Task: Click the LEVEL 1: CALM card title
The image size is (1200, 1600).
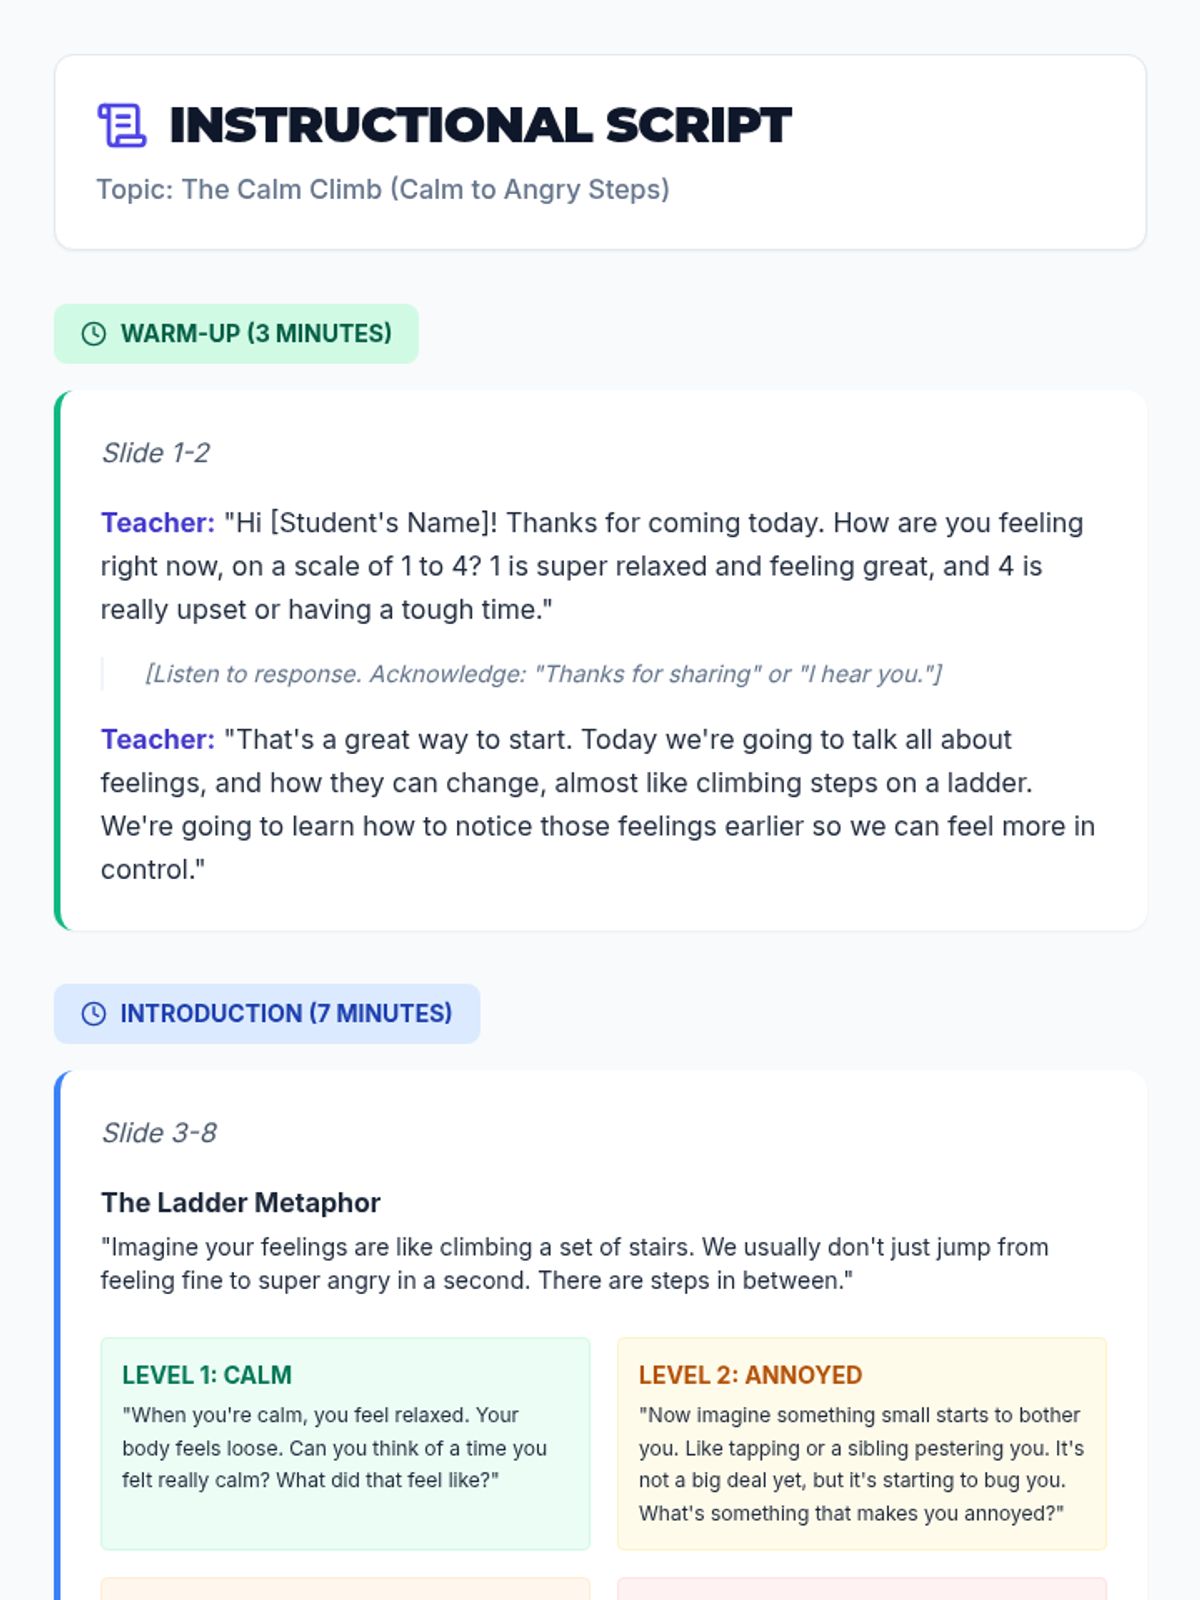Action: coord(207,1375)
